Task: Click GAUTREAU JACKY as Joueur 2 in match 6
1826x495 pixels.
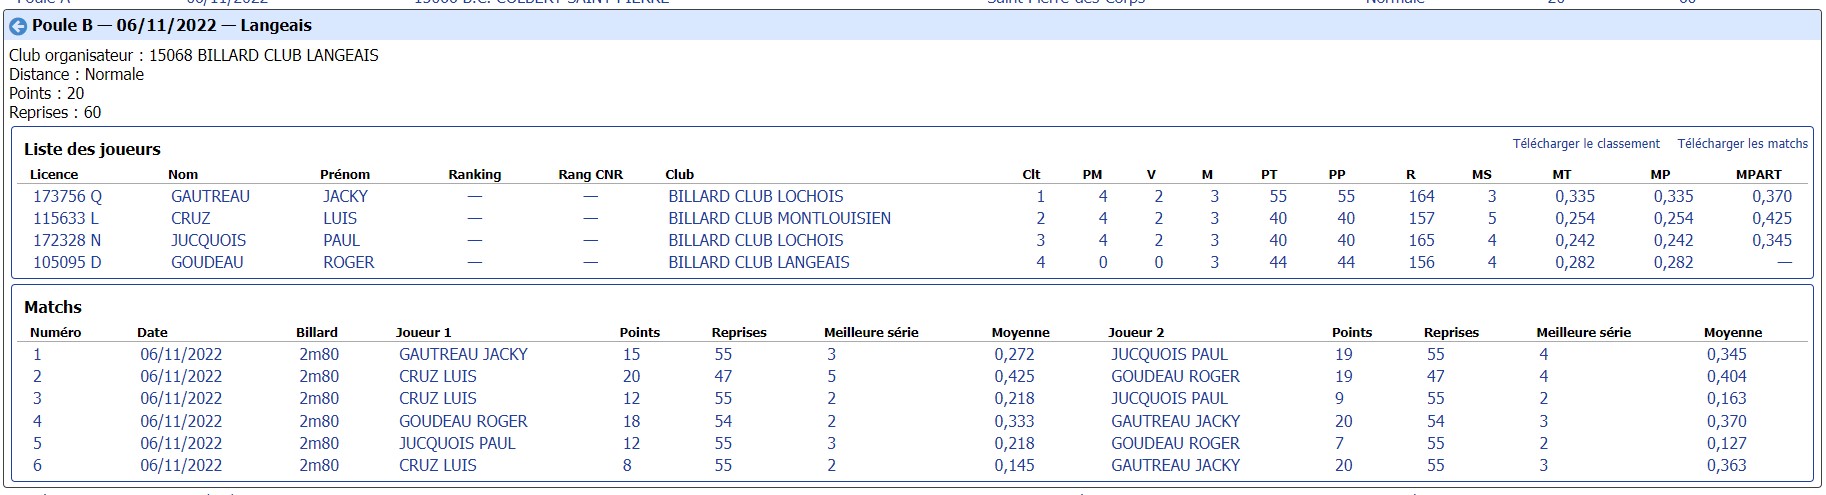Action: 1175,466
